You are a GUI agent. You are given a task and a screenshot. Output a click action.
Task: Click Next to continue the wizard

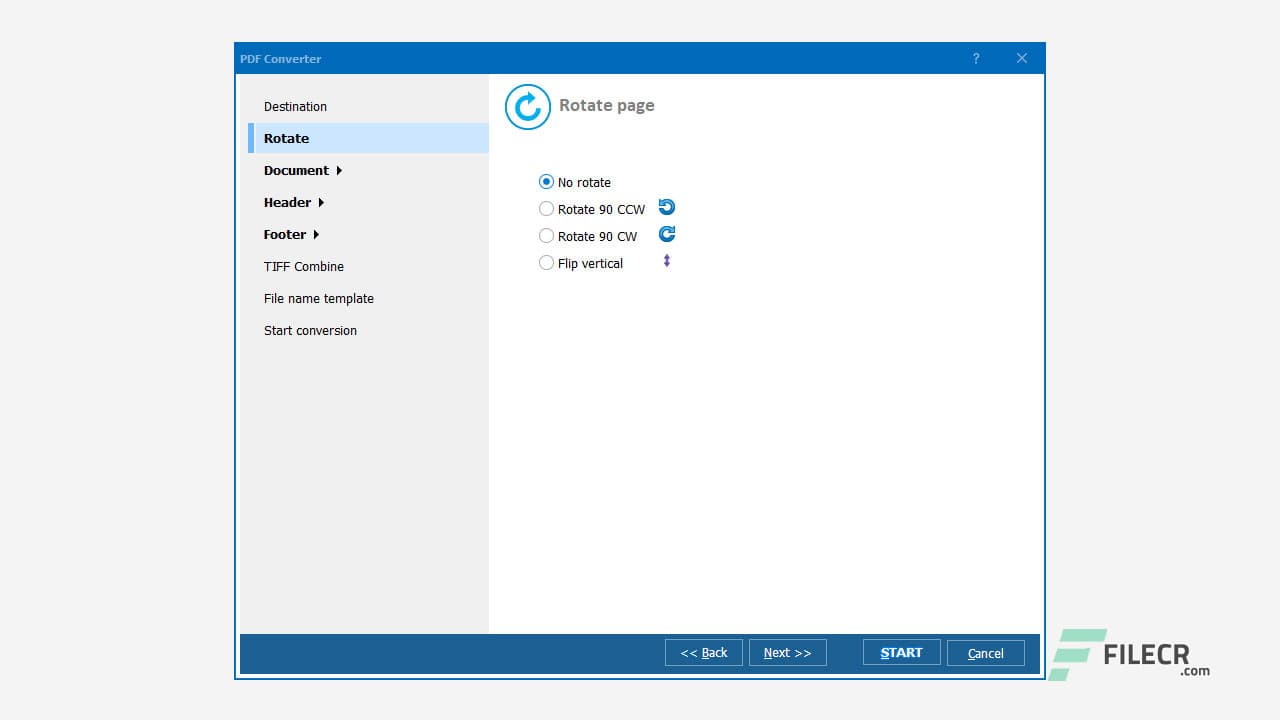tap(787, 652)
